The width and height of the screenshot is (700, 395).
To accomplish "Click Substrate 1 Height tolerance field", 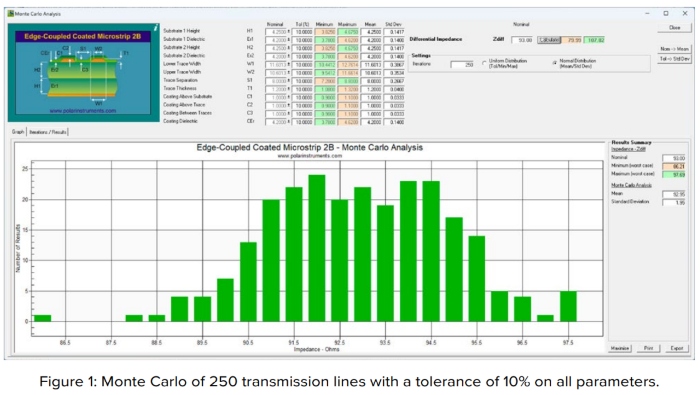I will click(304, 32).
